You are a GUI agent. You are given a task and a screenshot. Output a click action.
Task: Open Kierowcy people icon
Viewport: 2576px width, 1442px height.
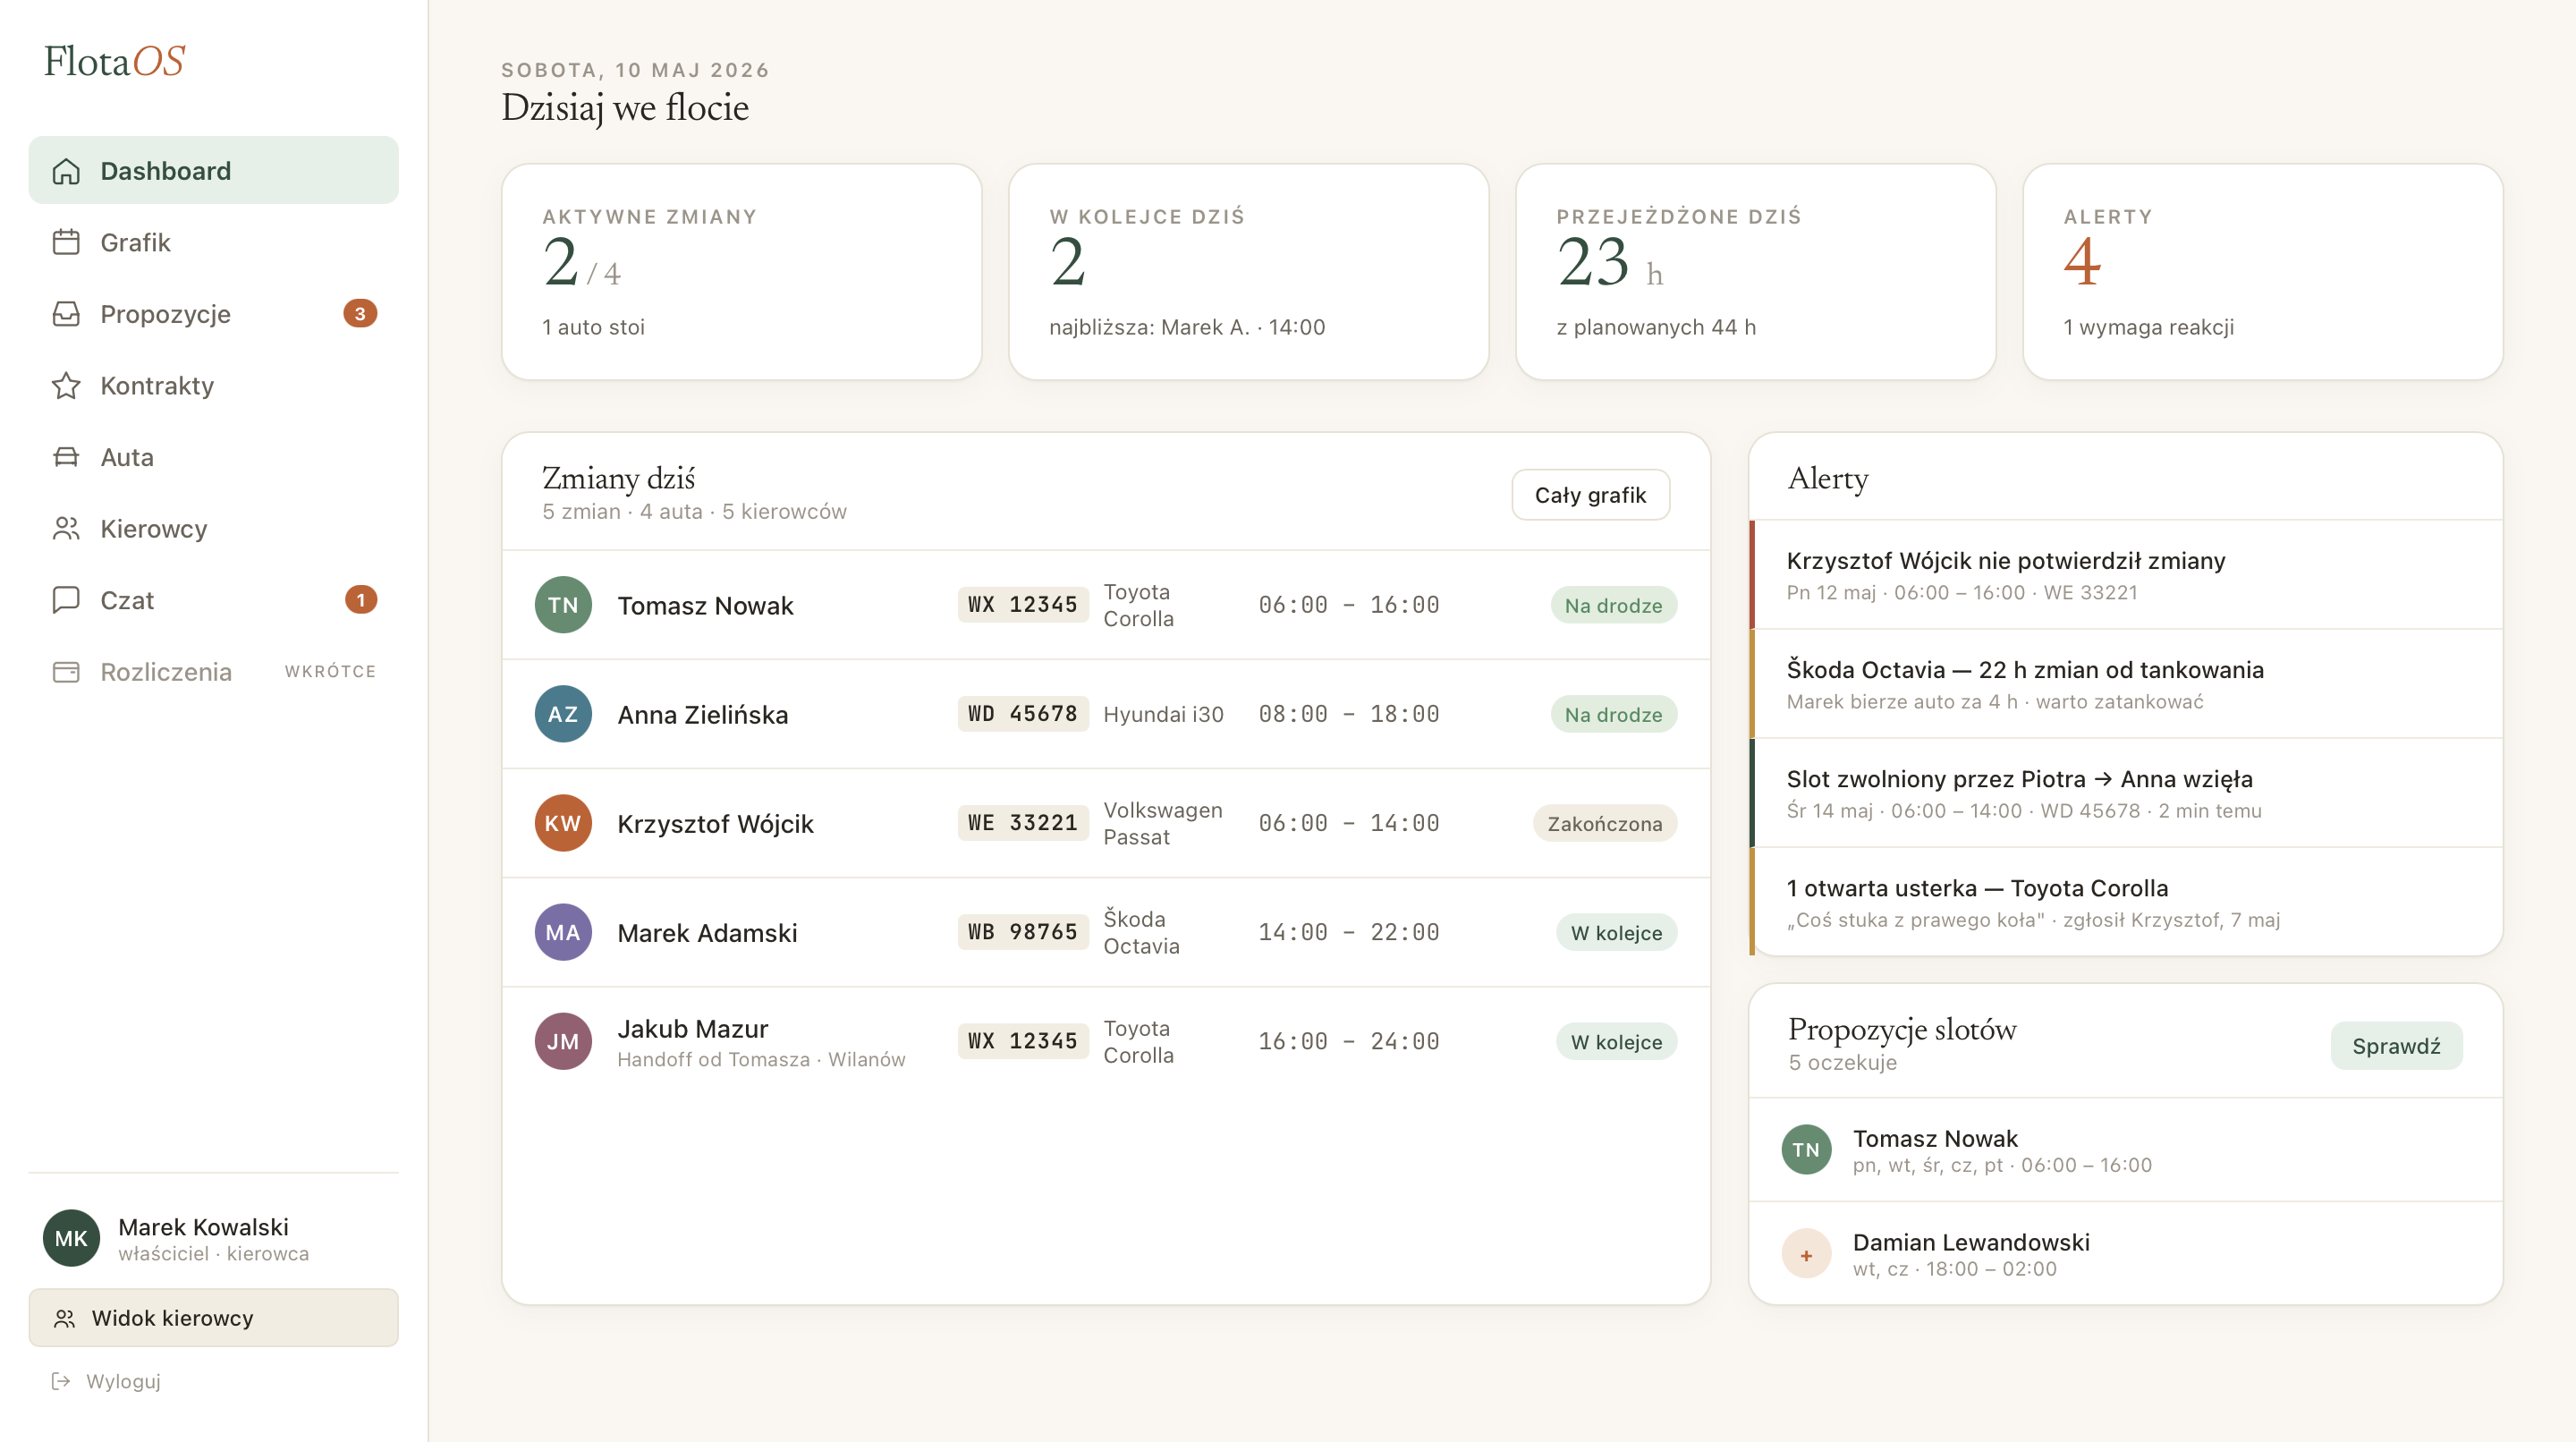[x=66, y=528]
